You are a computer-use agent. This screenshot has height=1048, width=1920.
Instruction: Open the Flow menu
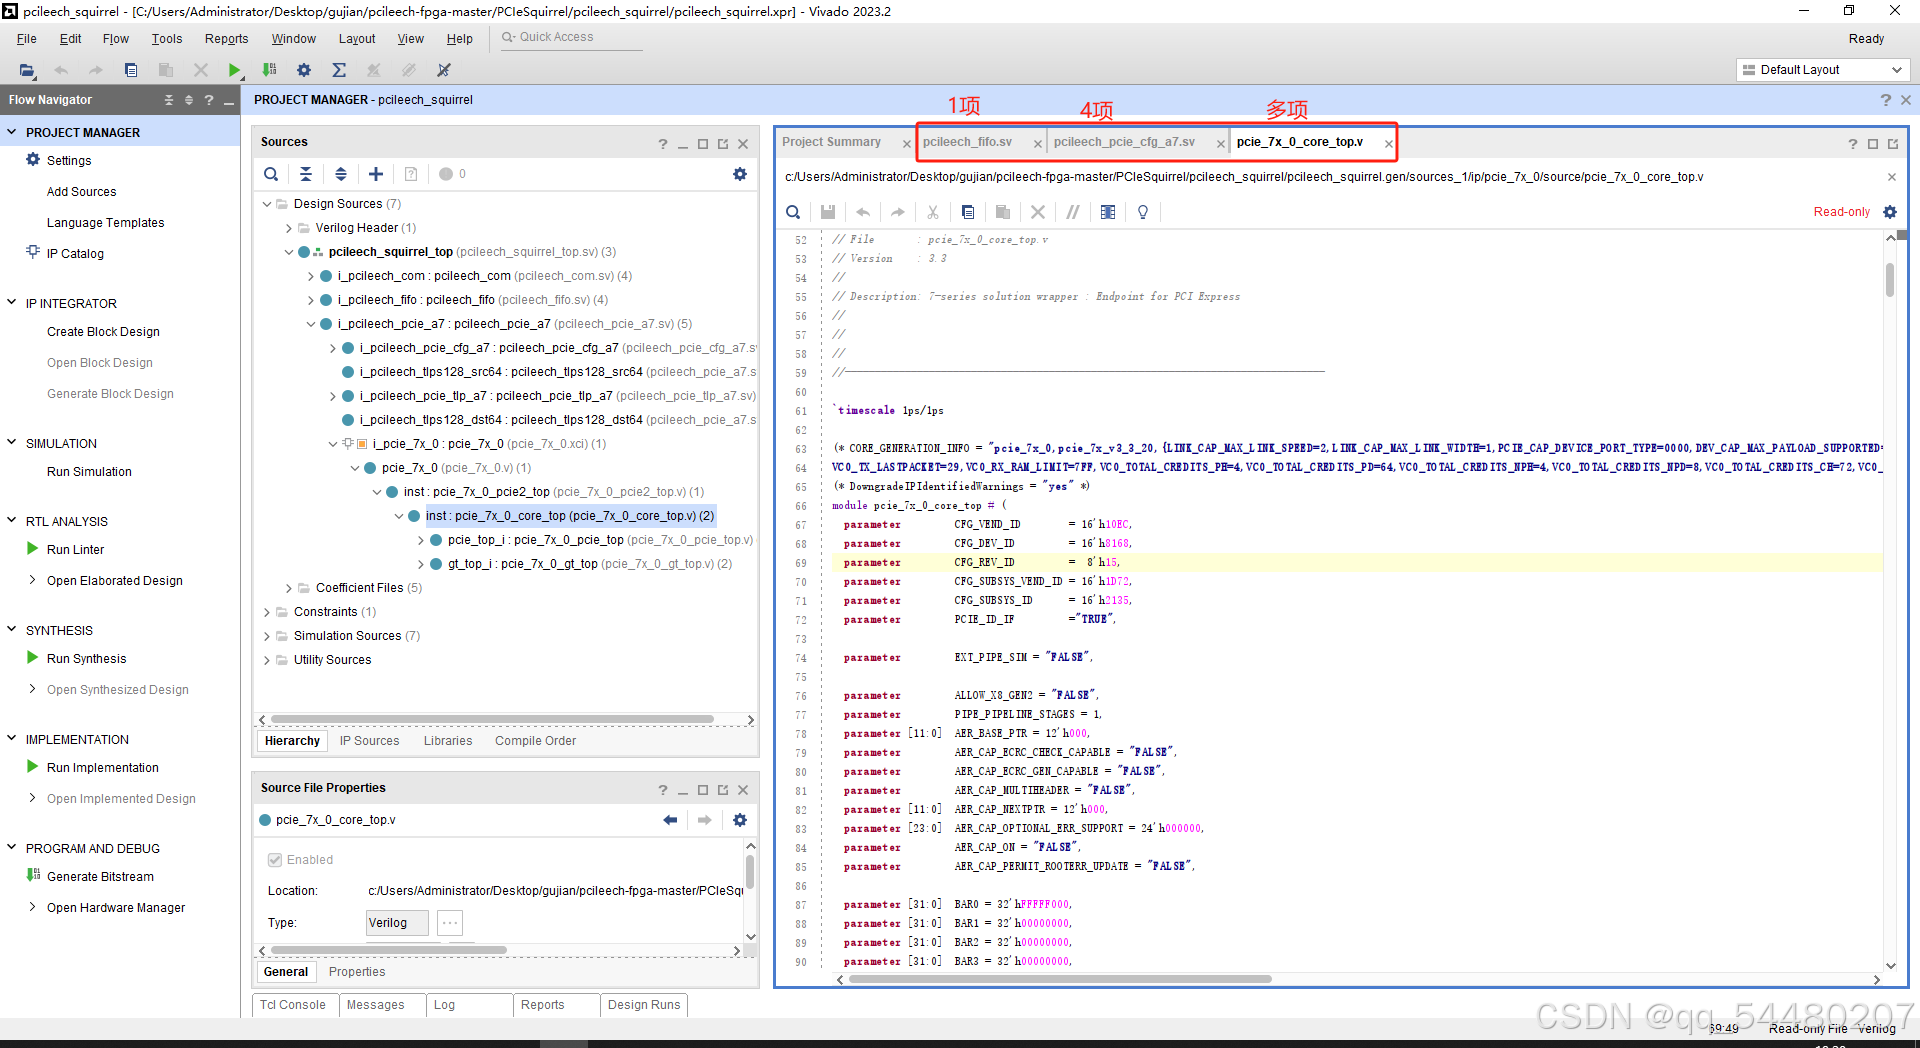116,39
